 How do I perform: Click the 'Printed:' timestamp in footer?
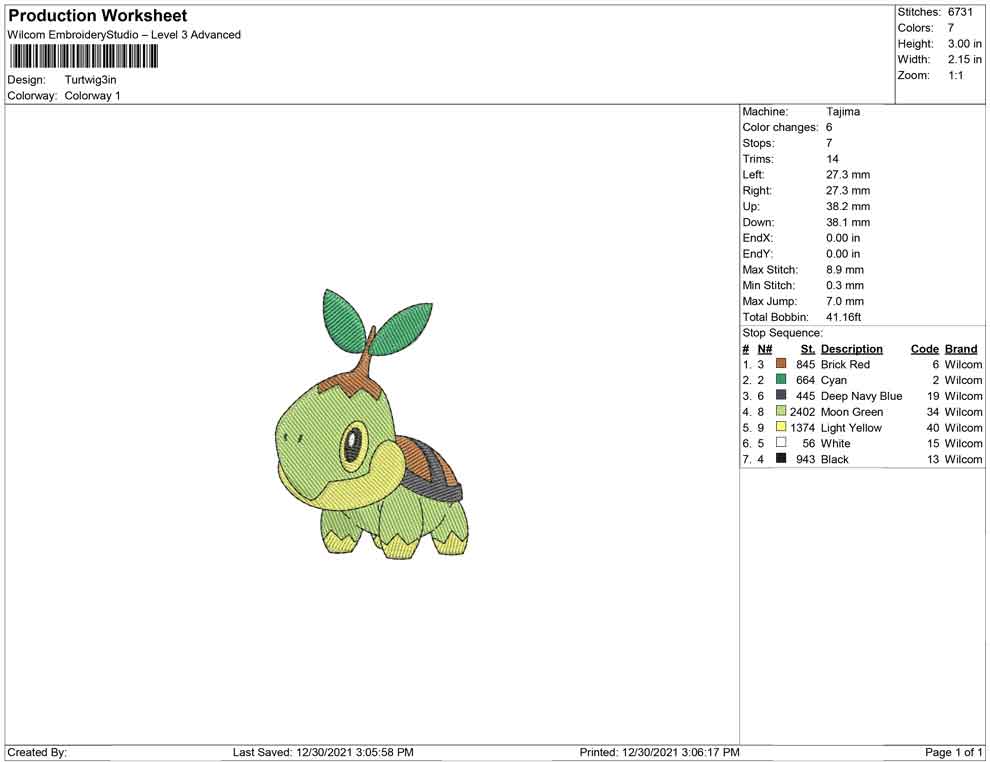(x=659, y=752)
